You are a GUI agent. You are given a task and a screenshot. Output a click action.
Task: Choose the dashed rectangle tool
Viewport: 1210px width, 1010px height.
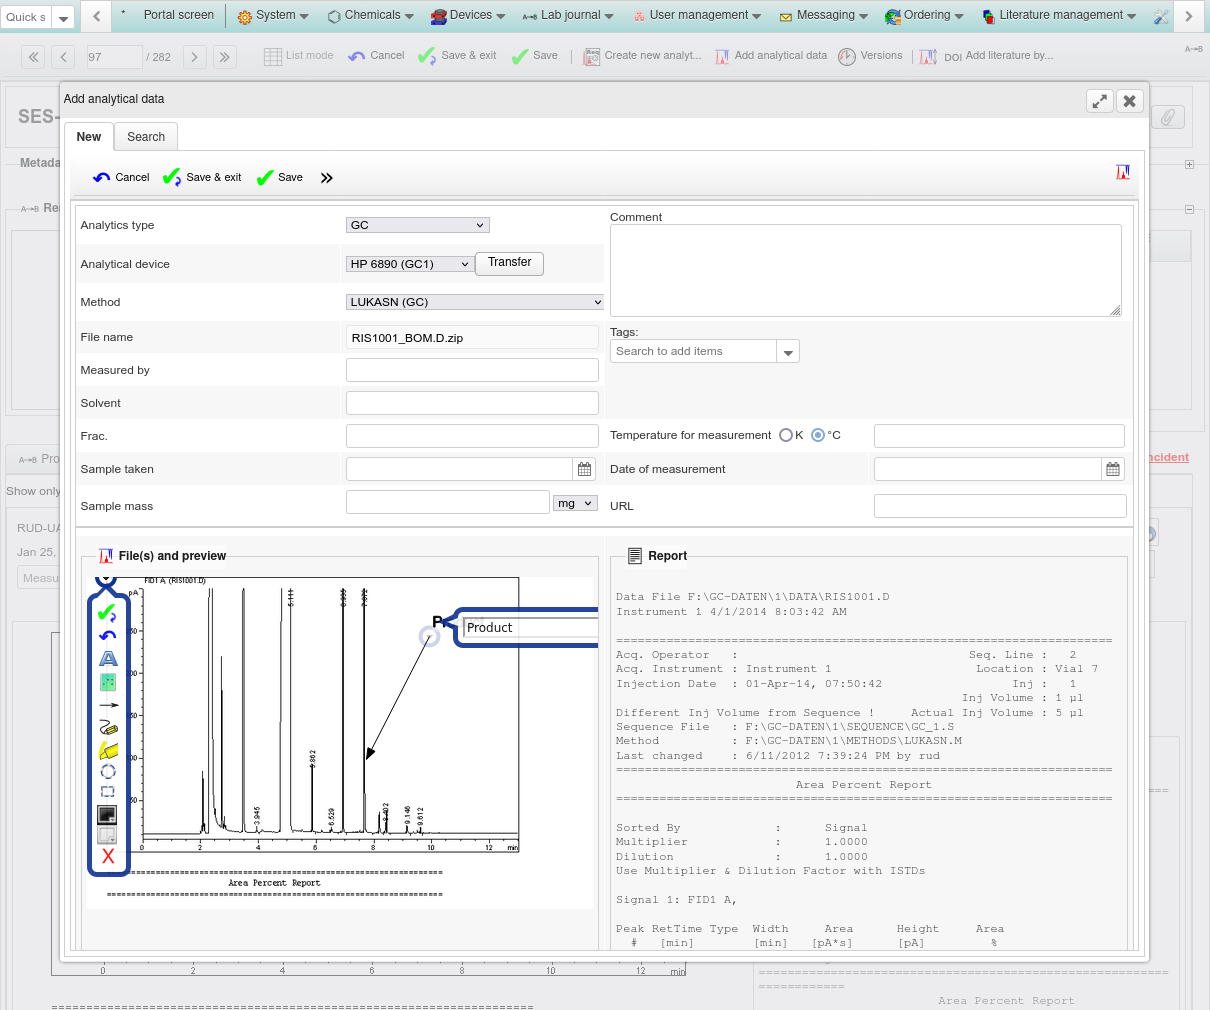point(108,791)
